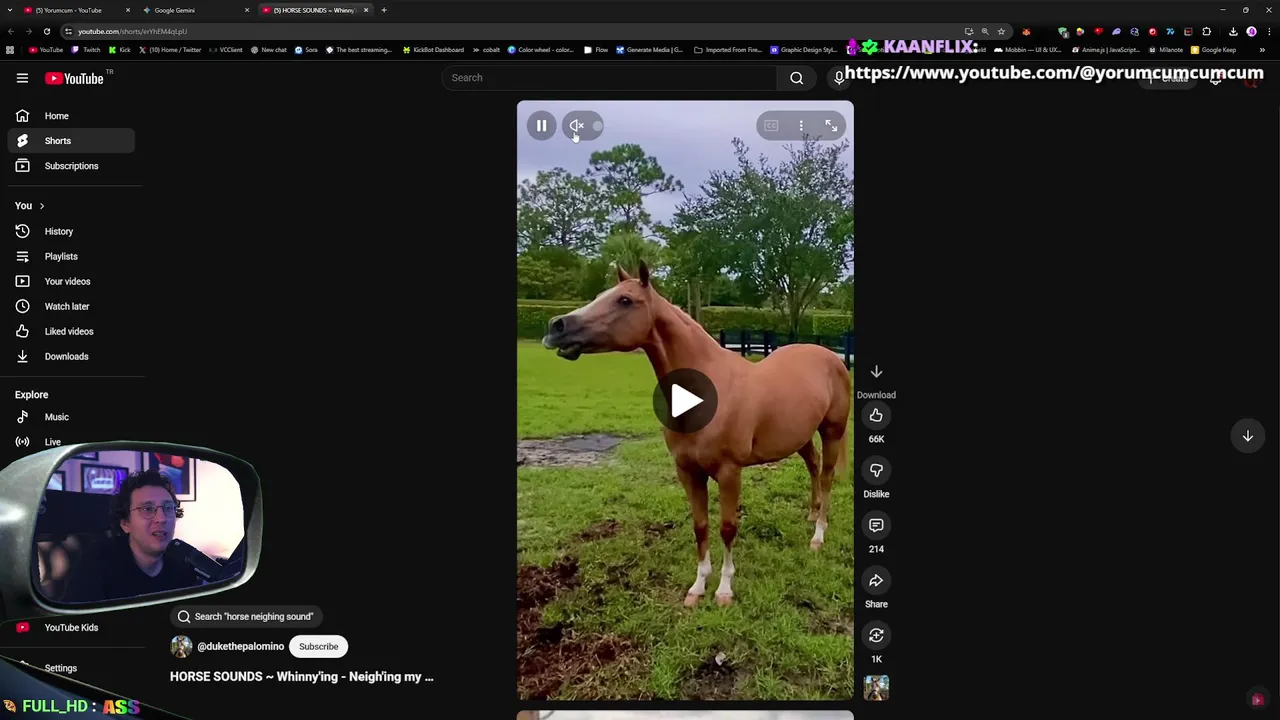This screenshot has width=1280, height=720.
Task: Open the Extensions puzzle icon
Action: (1206, 31)
